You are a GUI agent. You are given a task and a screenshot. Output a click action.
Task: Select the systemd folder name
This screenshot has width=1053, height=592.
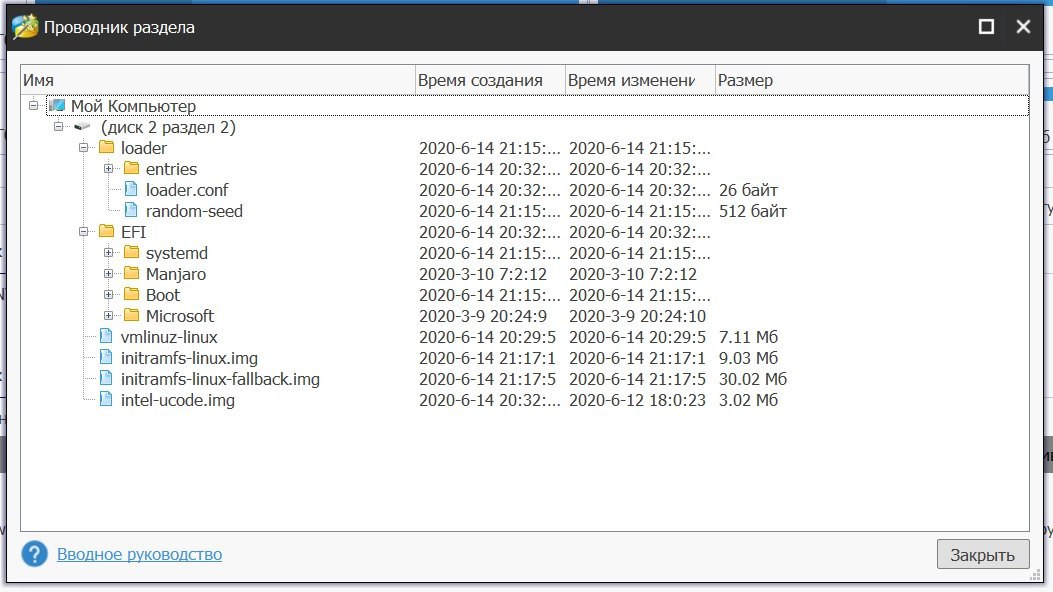(177, 253)
